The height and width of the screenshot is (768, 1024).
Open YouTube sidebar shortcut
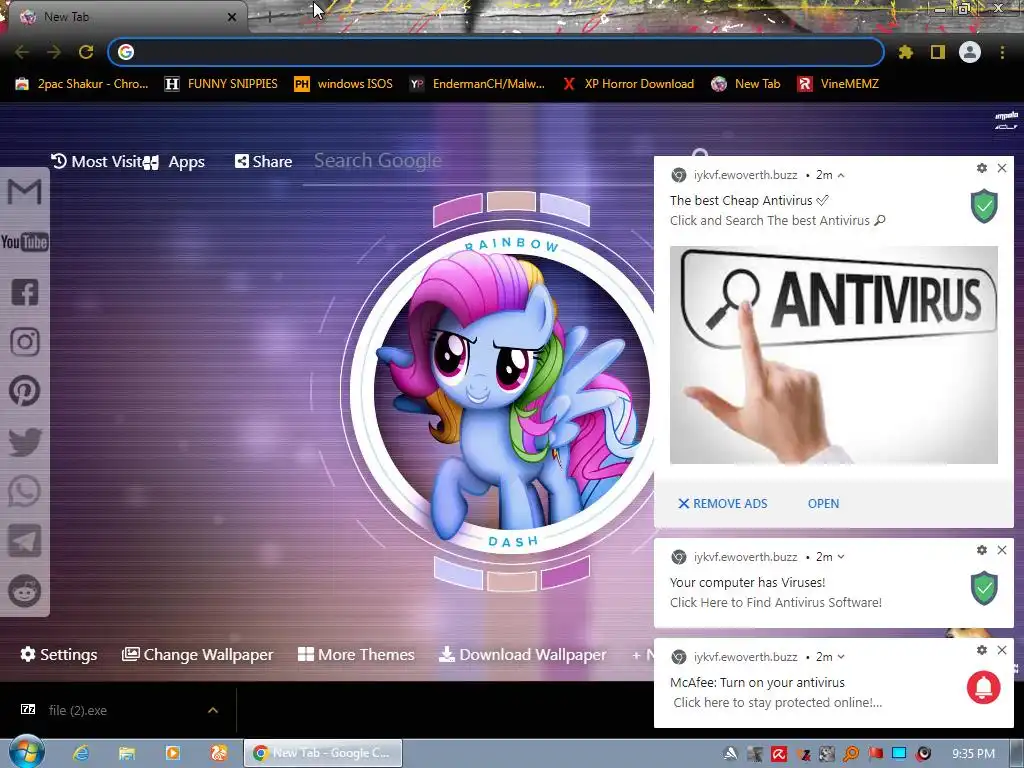pyautogui.click(x=25, y=242)
